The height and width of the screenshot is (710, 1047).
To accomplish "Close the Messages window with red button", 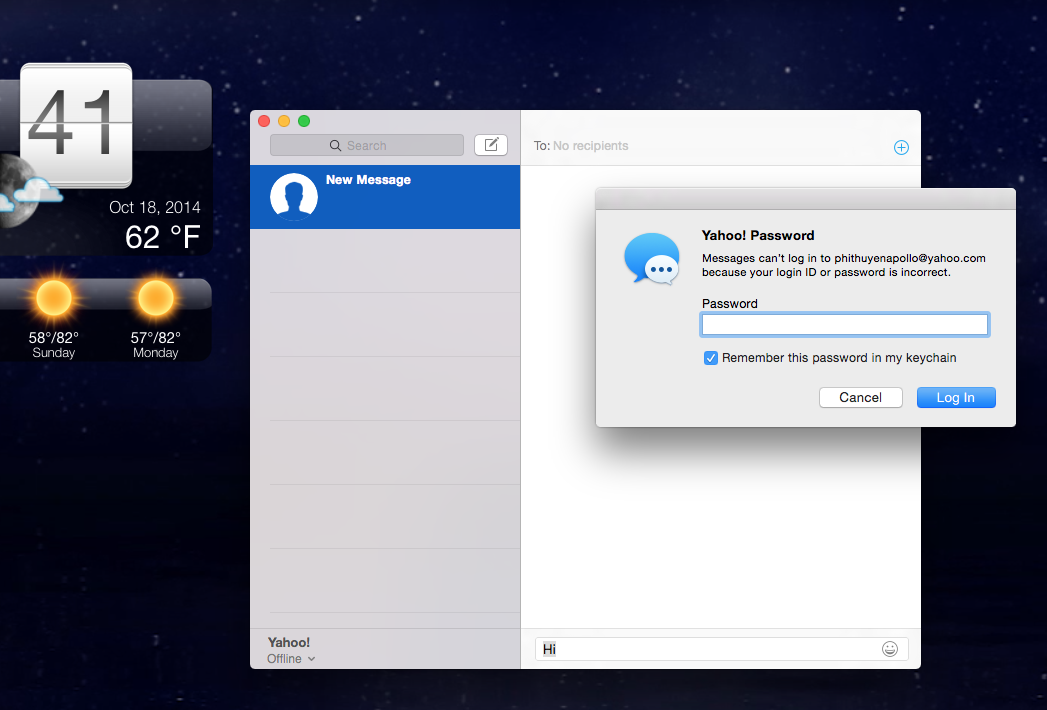I will [264, 121].
